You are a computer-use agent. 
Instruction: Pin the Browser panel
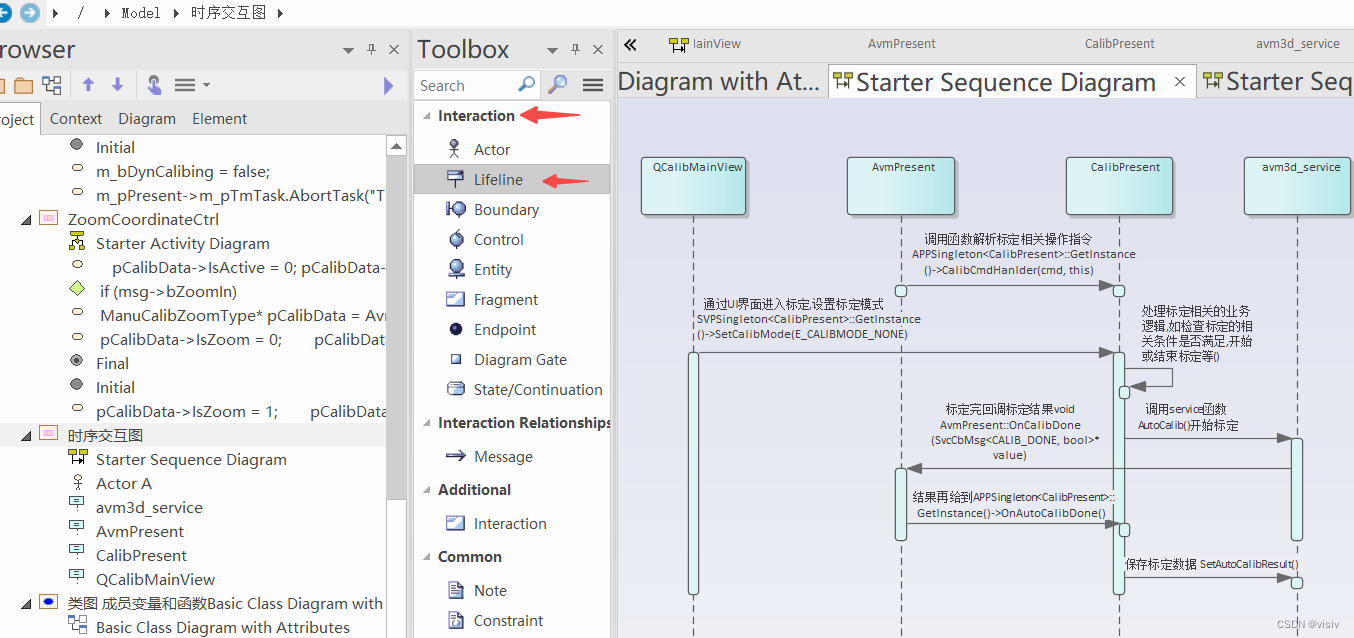point(371,49)
